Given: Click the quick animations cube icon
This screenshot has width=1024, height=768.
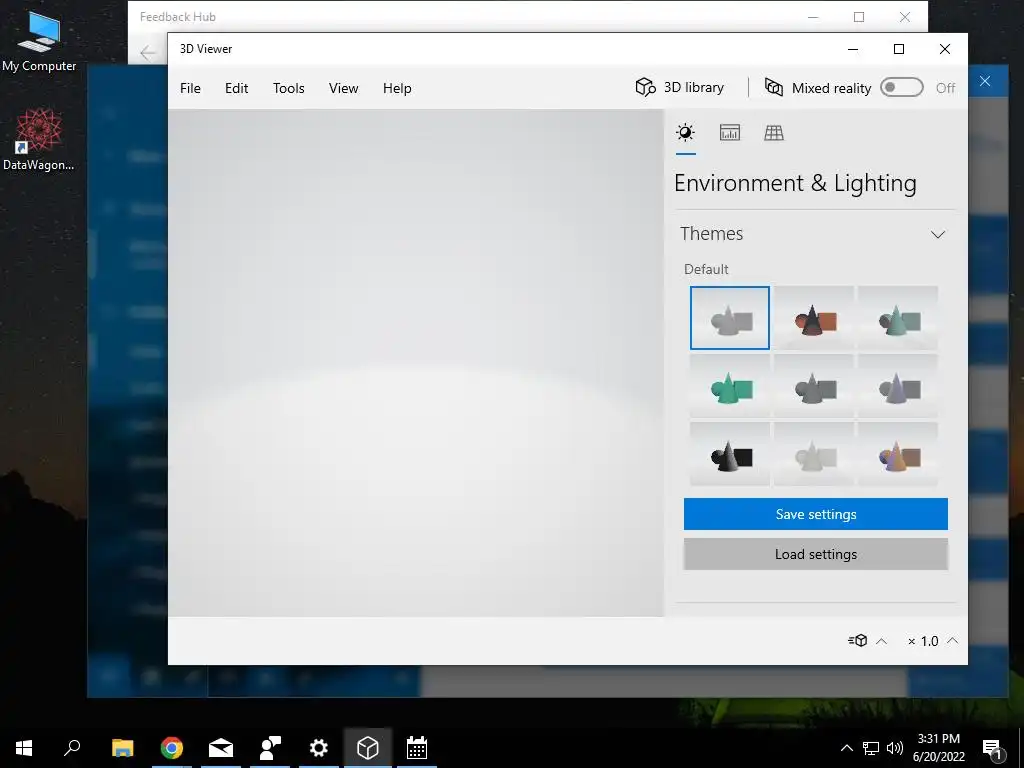Looking at the screenshot, I should tap(857, 641).
